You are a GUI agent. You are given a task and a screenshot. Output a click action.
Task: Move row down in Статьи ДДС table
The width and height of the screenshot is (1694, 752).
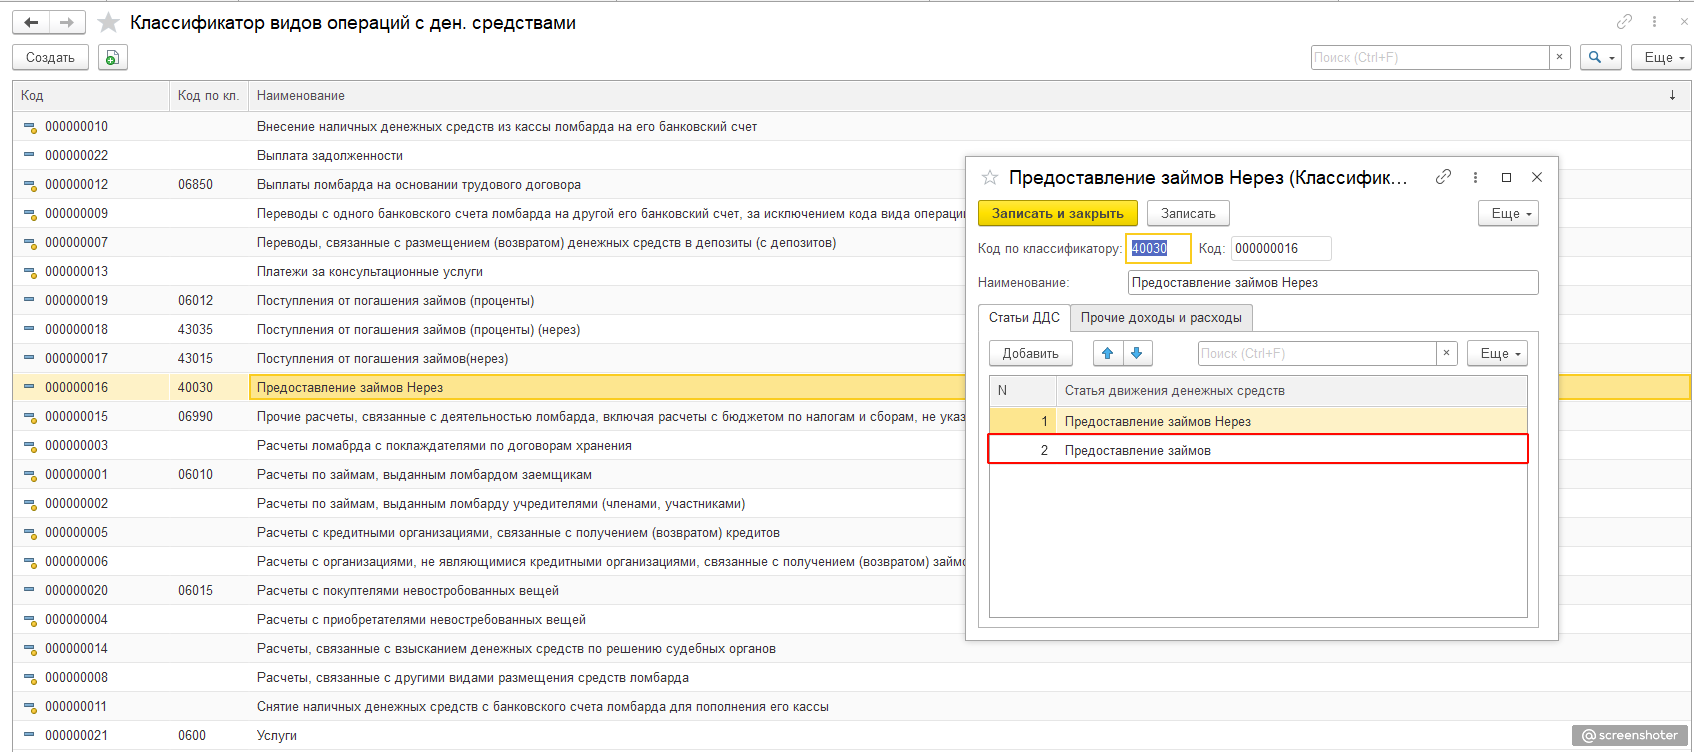1137,353
